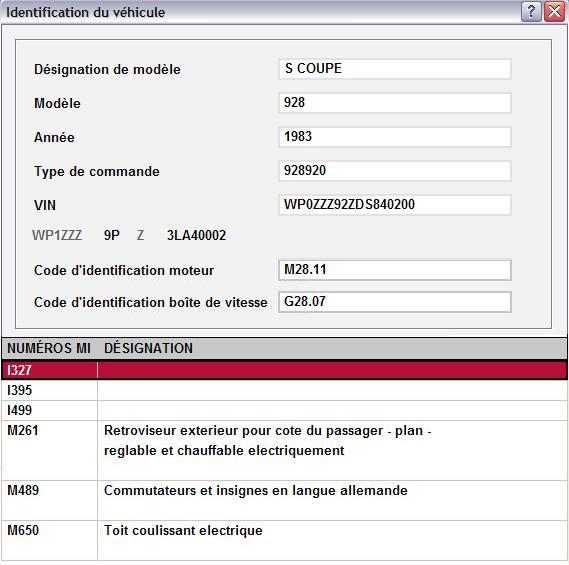This screenshot has width=569, height=565.
Task: Select the M261 option code
Action: 23,431
